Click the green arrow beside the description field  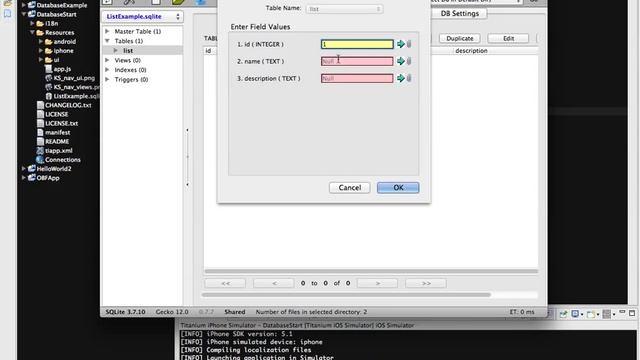click(401, 78)
